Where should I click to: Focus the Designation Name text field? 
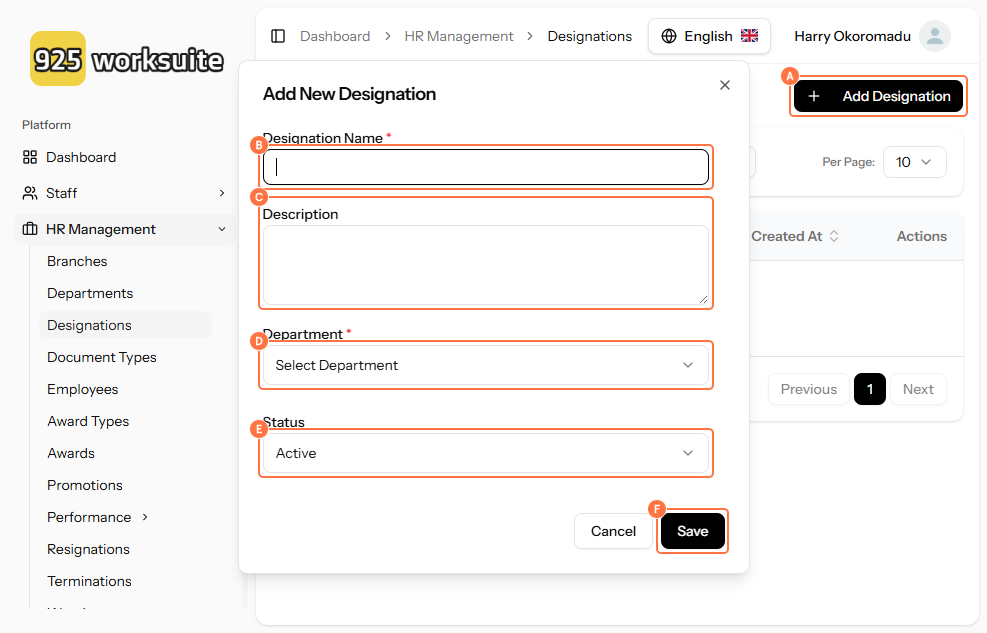click(486, 167)
